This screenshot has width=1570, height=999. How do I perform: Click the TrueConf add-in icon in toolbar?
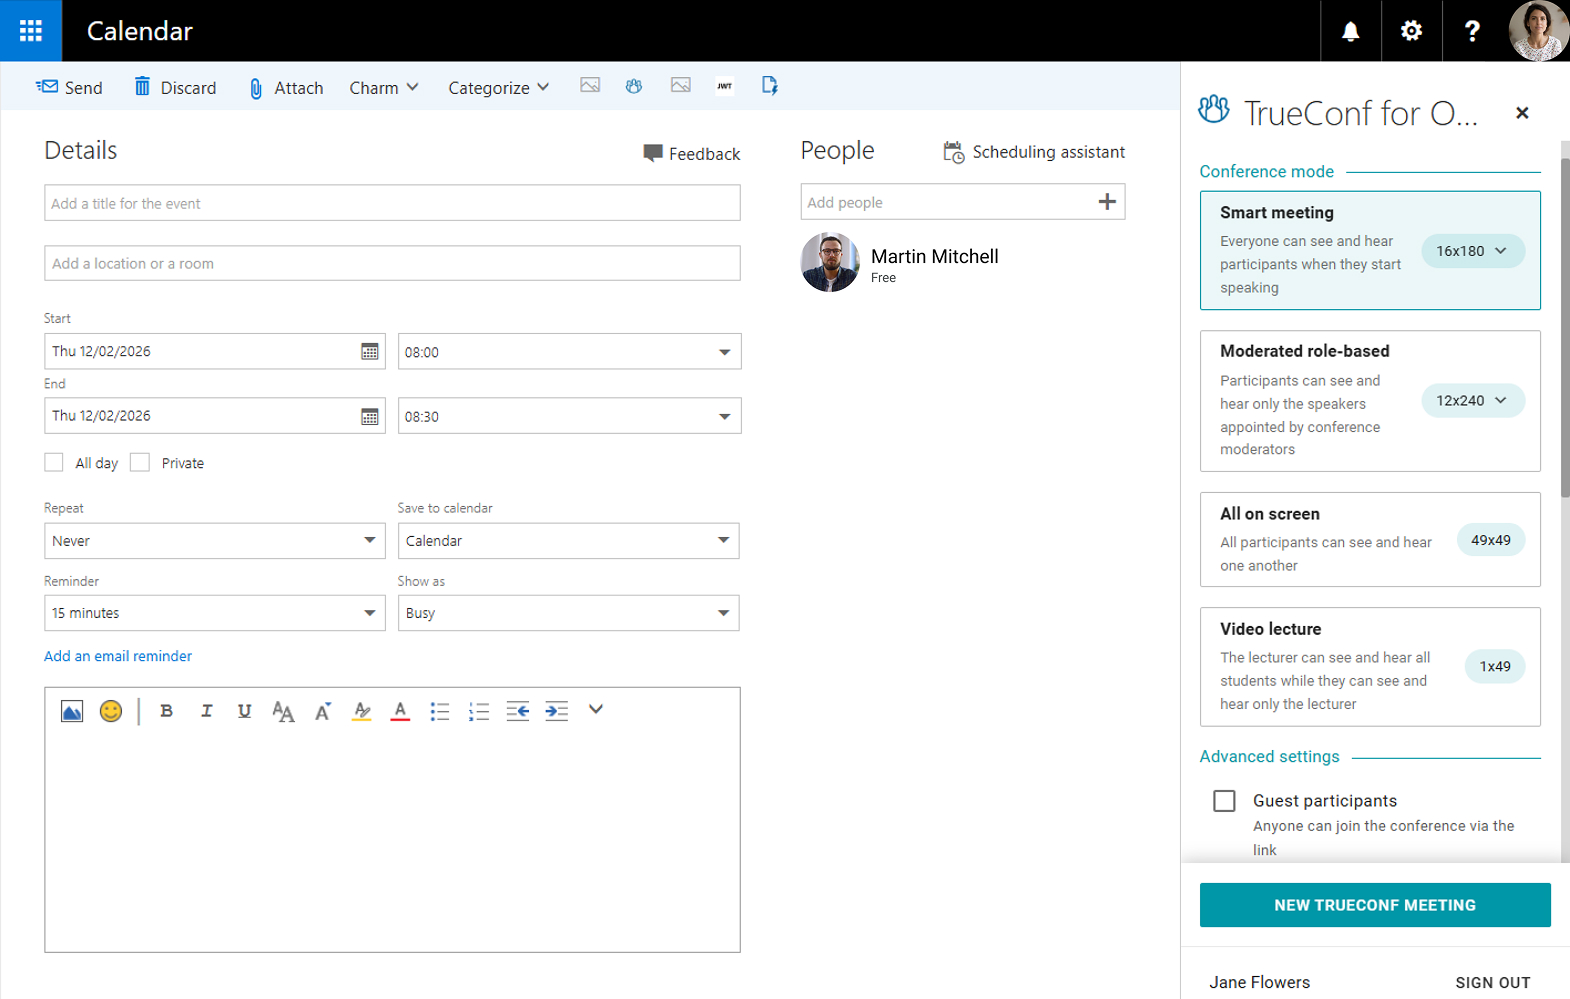[633, 86]
